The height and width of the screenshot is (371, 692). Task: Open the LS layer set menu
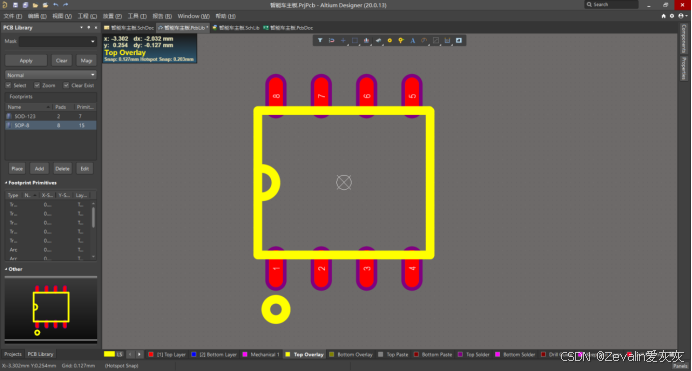120,354
